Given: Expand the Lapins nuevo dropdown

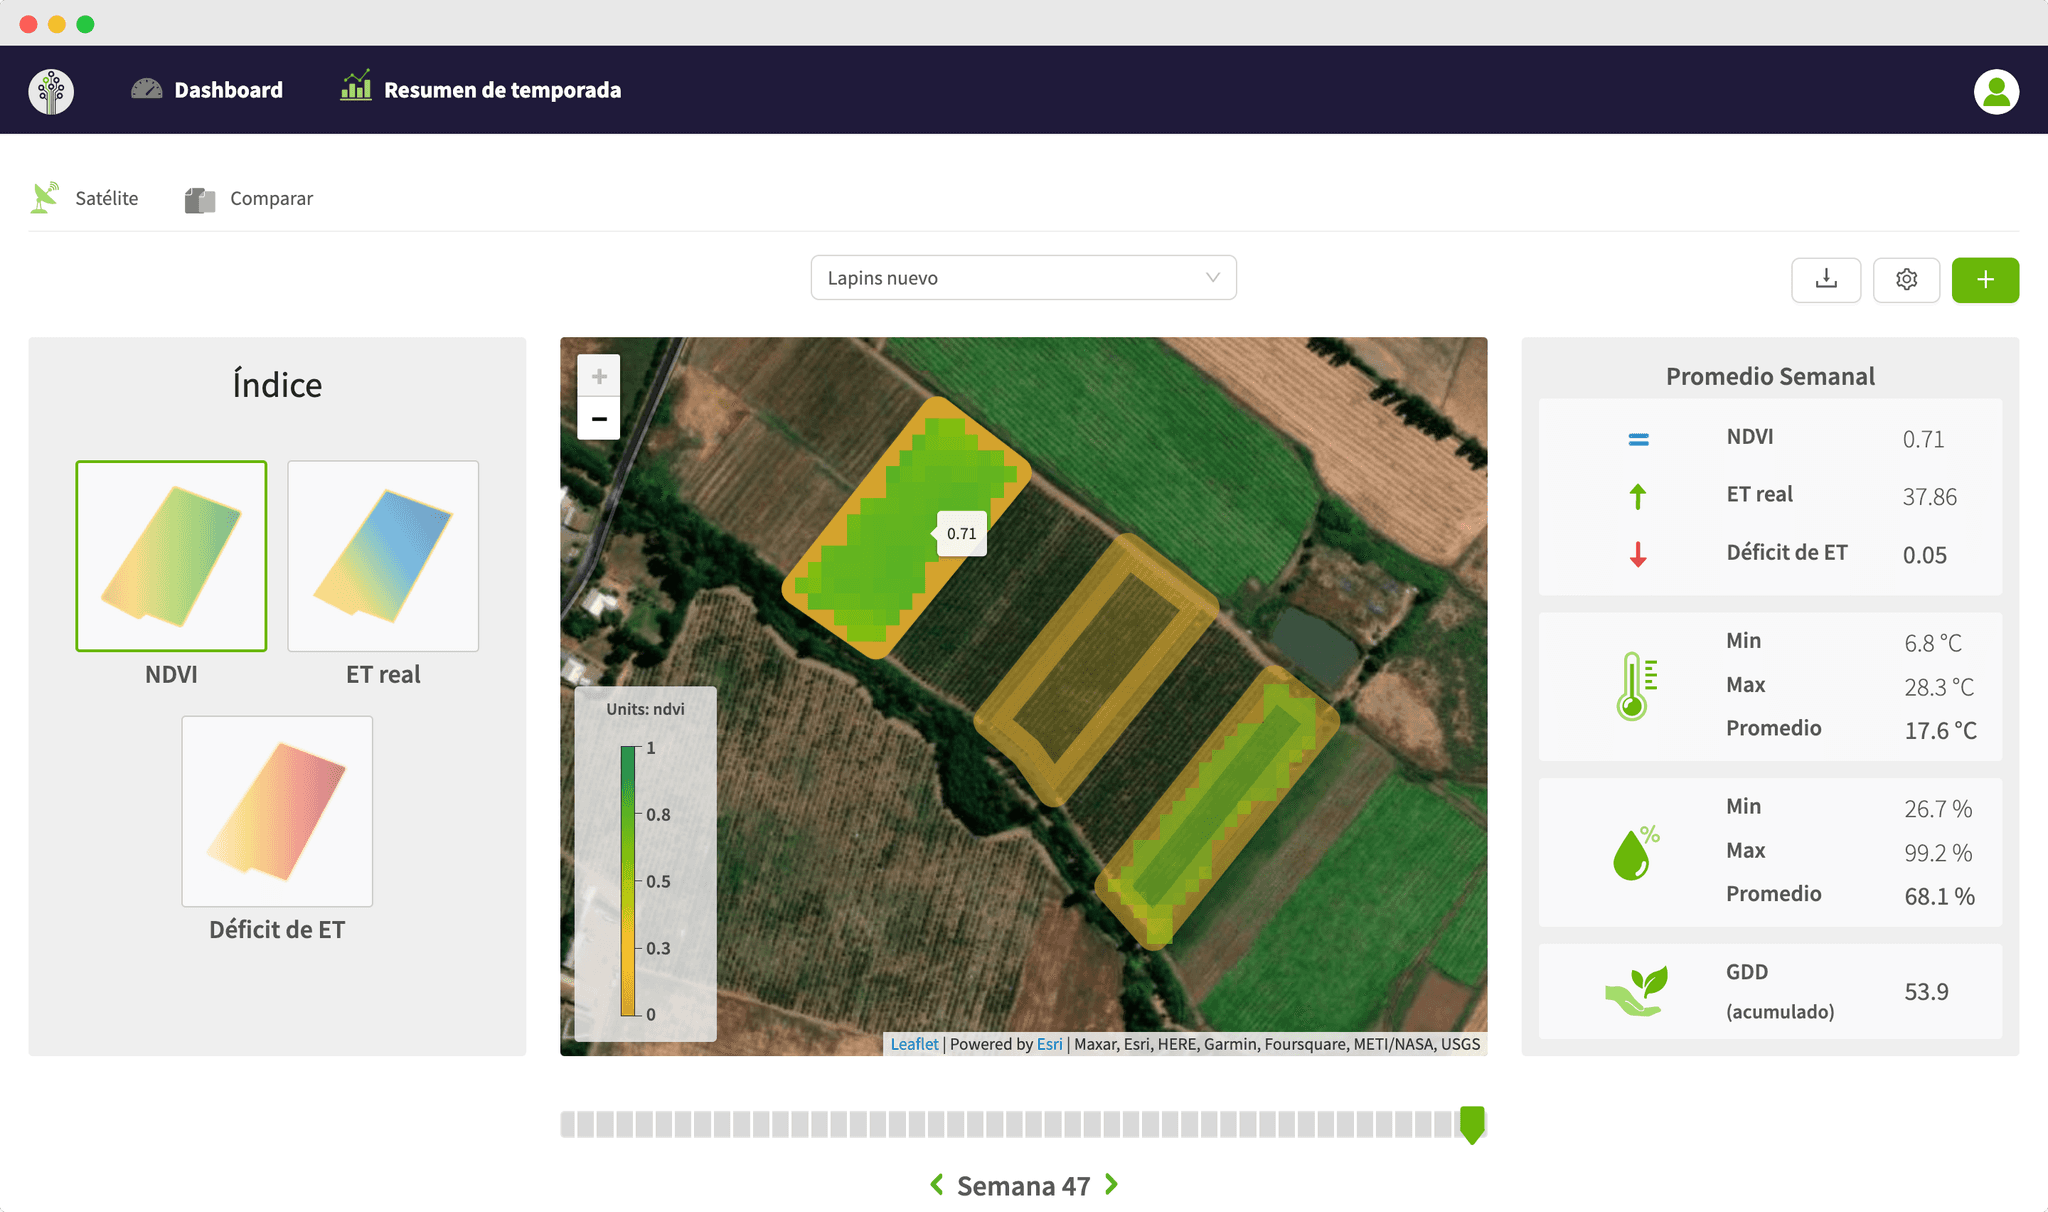Looking at the screenshot, I should pos(1023,278).
